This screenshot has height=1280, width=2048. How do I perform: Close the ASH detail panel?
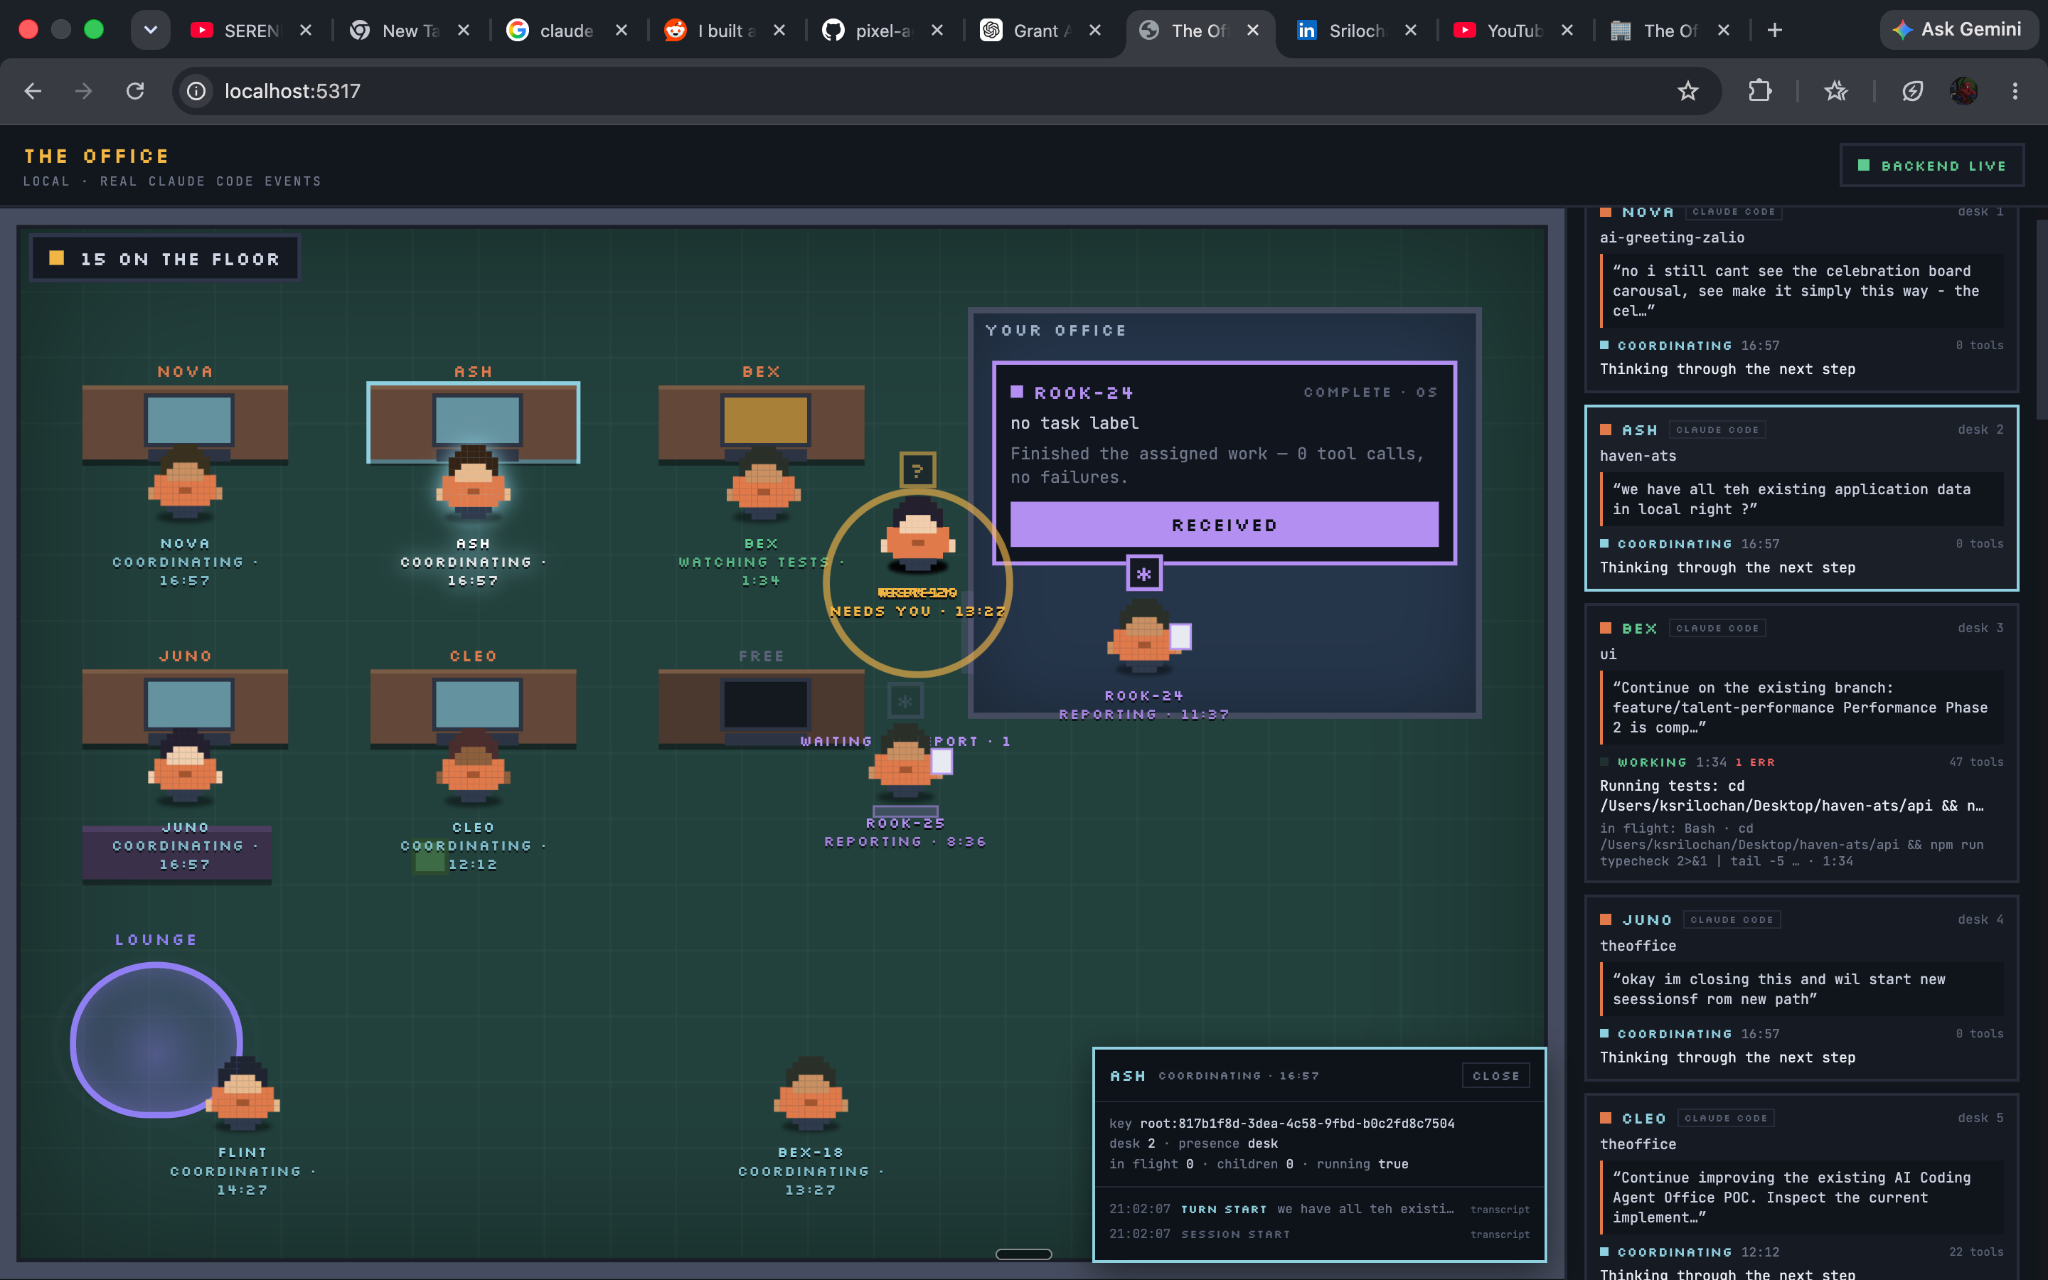(1495, 1076)
